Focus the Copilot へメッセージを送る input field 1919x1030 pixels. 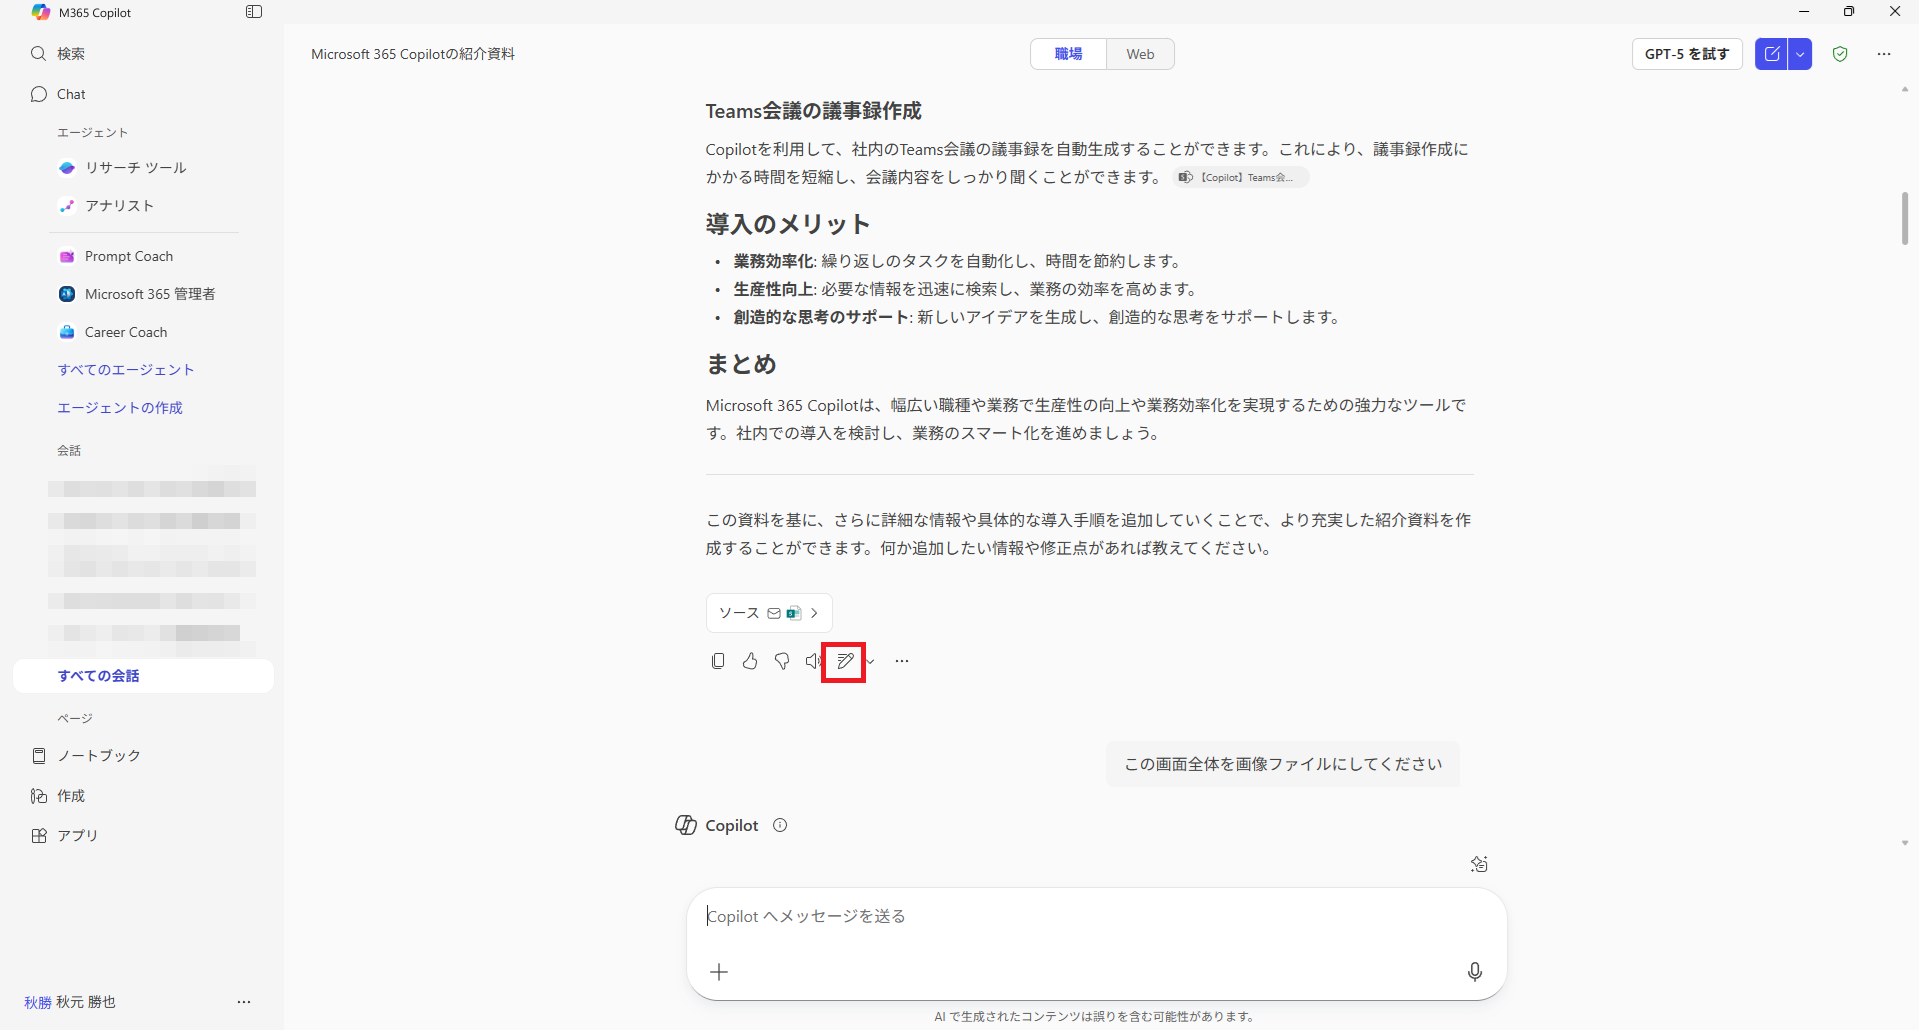pos(1096,916)
